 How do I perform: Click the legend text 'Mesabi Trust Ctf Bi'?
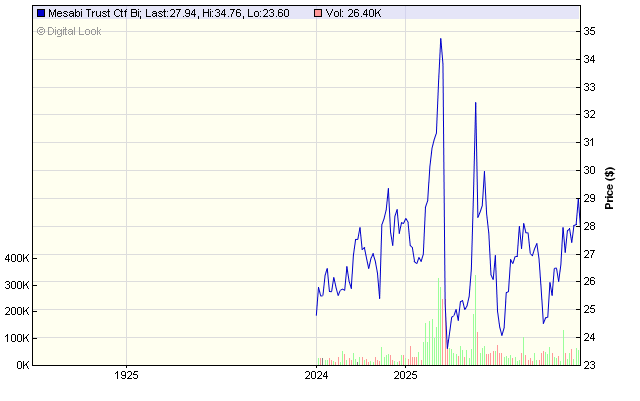point(94,13)
